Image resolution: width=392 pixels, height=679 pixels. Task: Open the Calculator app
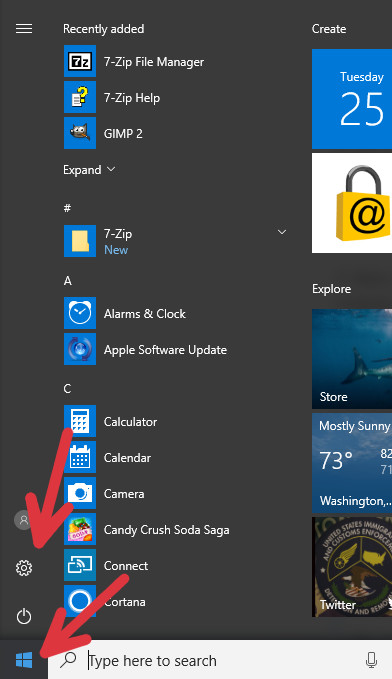[x=80, y=421]
